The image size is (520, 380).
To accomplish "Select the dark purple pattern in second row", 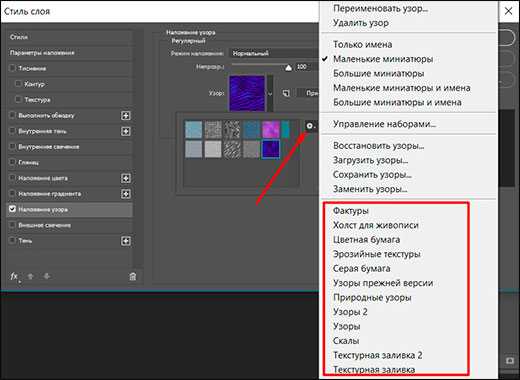I will tap(271, 149).
